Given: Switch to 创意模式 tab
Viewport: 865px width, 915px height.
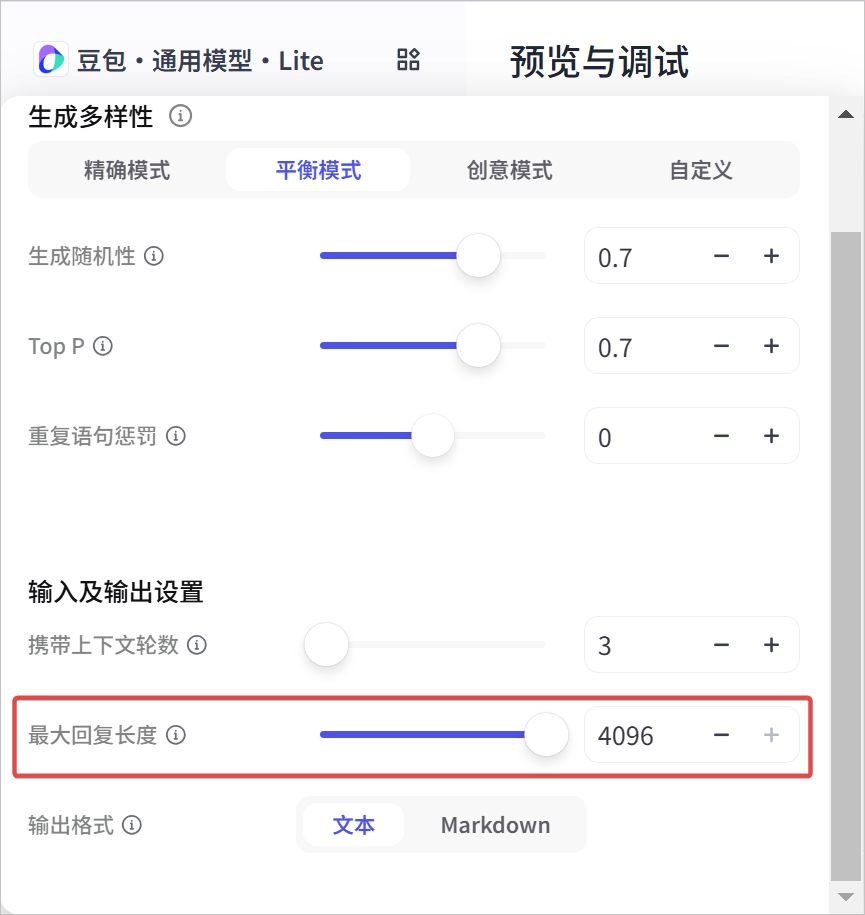Looking at the screenshot, I should click(510, 170).
